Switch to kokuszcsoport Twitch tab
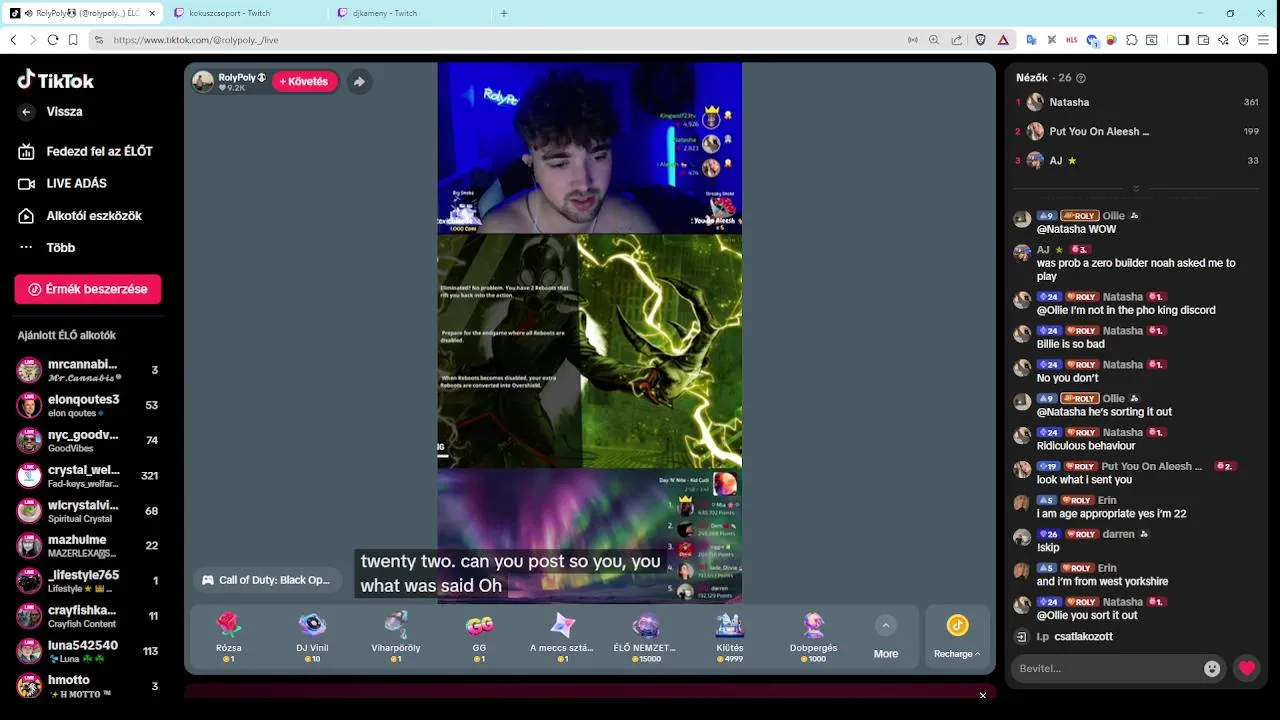This screenshot has width=1280, height=720. click(245, 13)
